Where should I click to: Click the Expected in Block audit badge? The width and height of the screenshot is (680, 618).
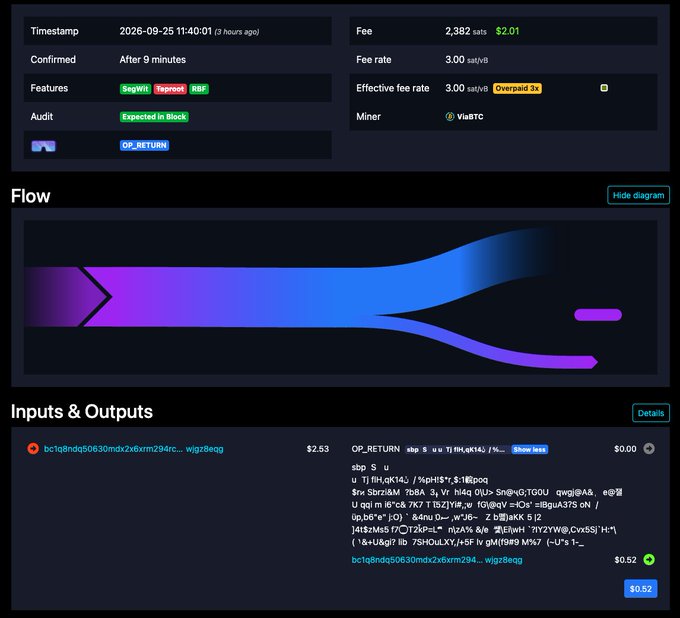click(154, 117)
